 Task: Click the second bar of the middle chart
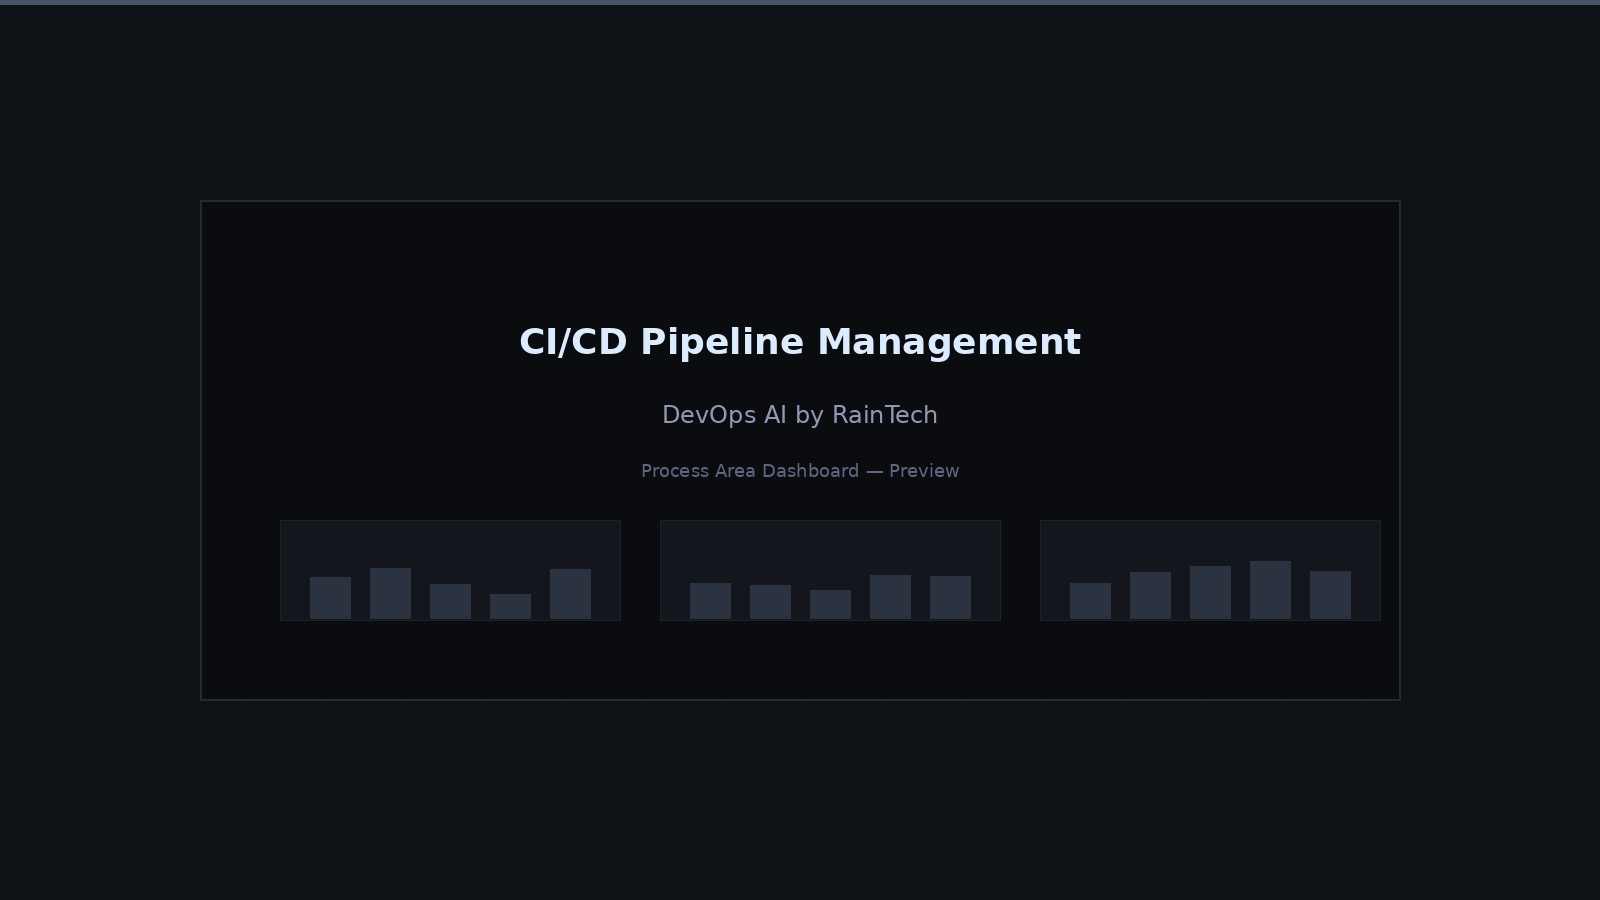pos(770,600)
